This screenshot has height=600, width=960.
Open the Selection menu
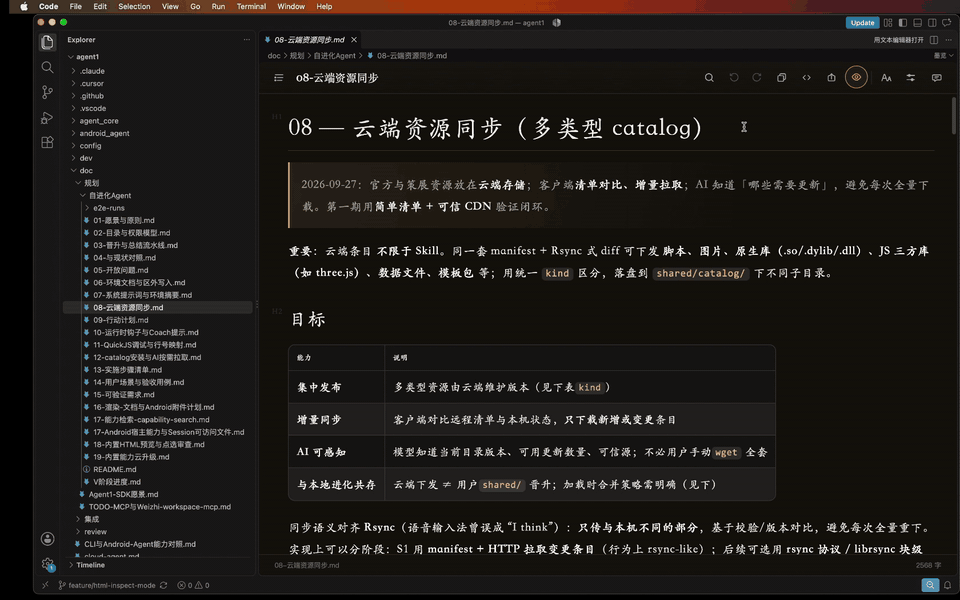(x=134, y=6)
